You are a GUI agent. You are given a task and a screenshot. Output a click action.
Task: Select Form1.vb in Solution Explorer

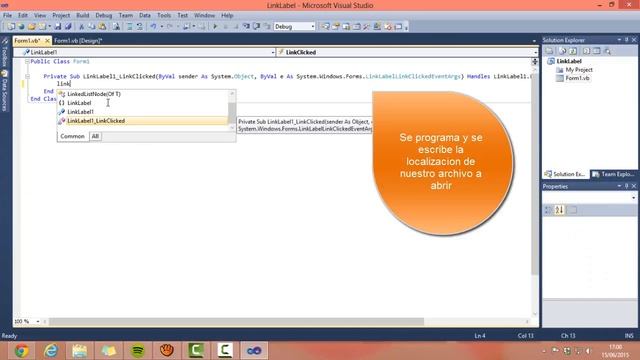(x=577, y=78)
